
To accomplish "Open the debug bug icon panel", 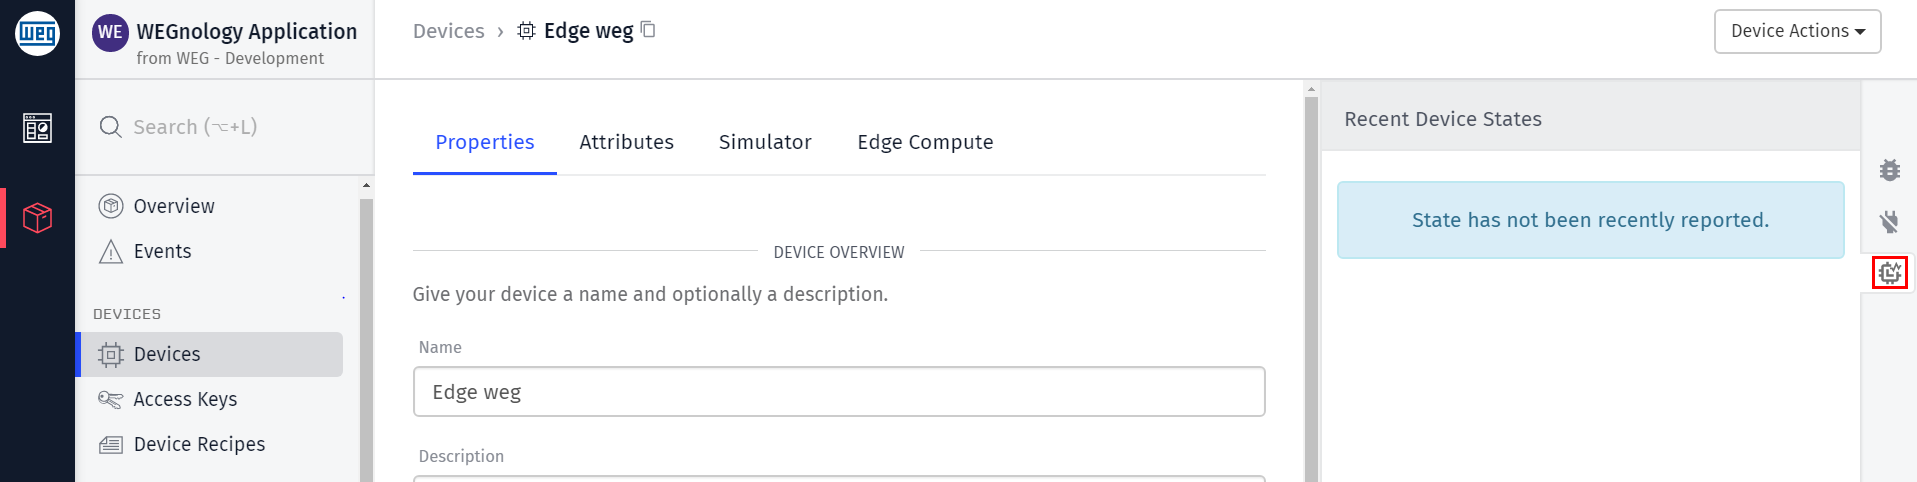I will tap(1889, 170).
